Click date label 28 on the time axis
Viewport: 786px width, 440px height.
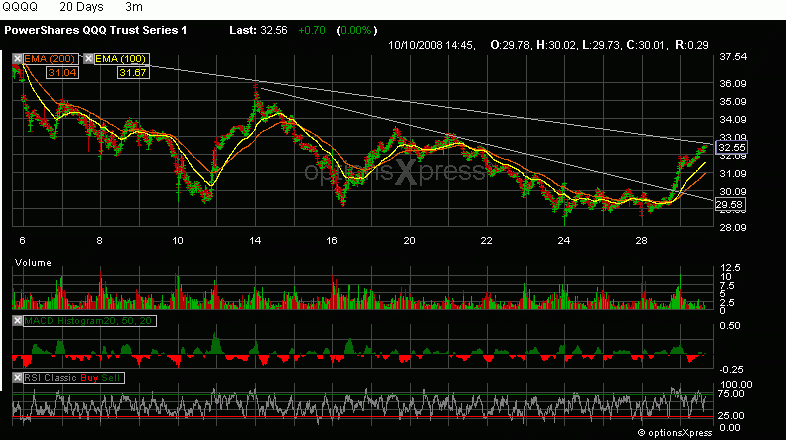click(x=642, y=241)
